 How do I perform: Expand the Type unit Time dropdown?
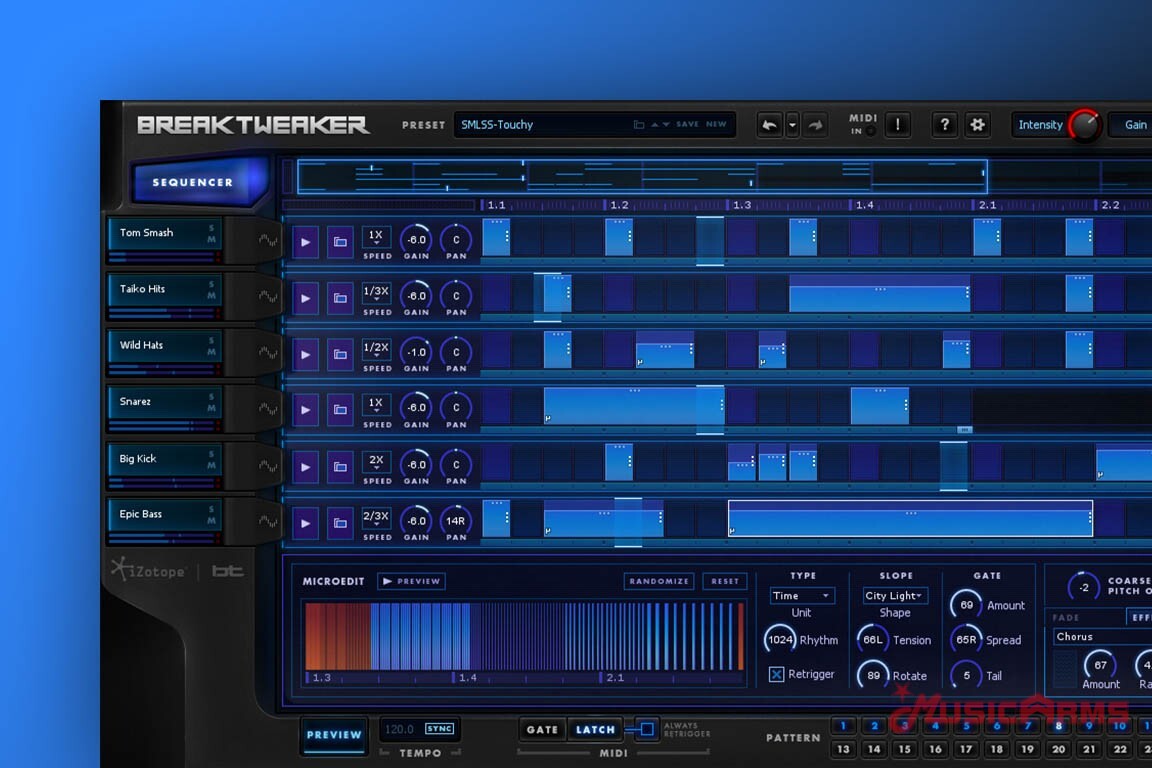802,596
